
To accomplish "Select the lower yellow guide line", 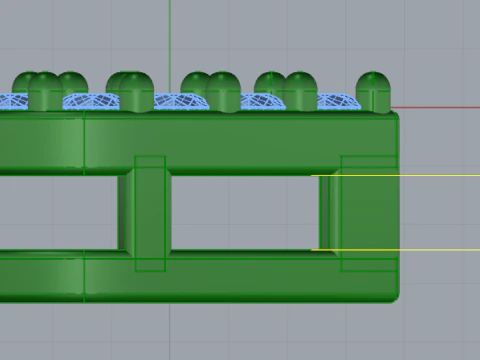I will pos(395,250).
